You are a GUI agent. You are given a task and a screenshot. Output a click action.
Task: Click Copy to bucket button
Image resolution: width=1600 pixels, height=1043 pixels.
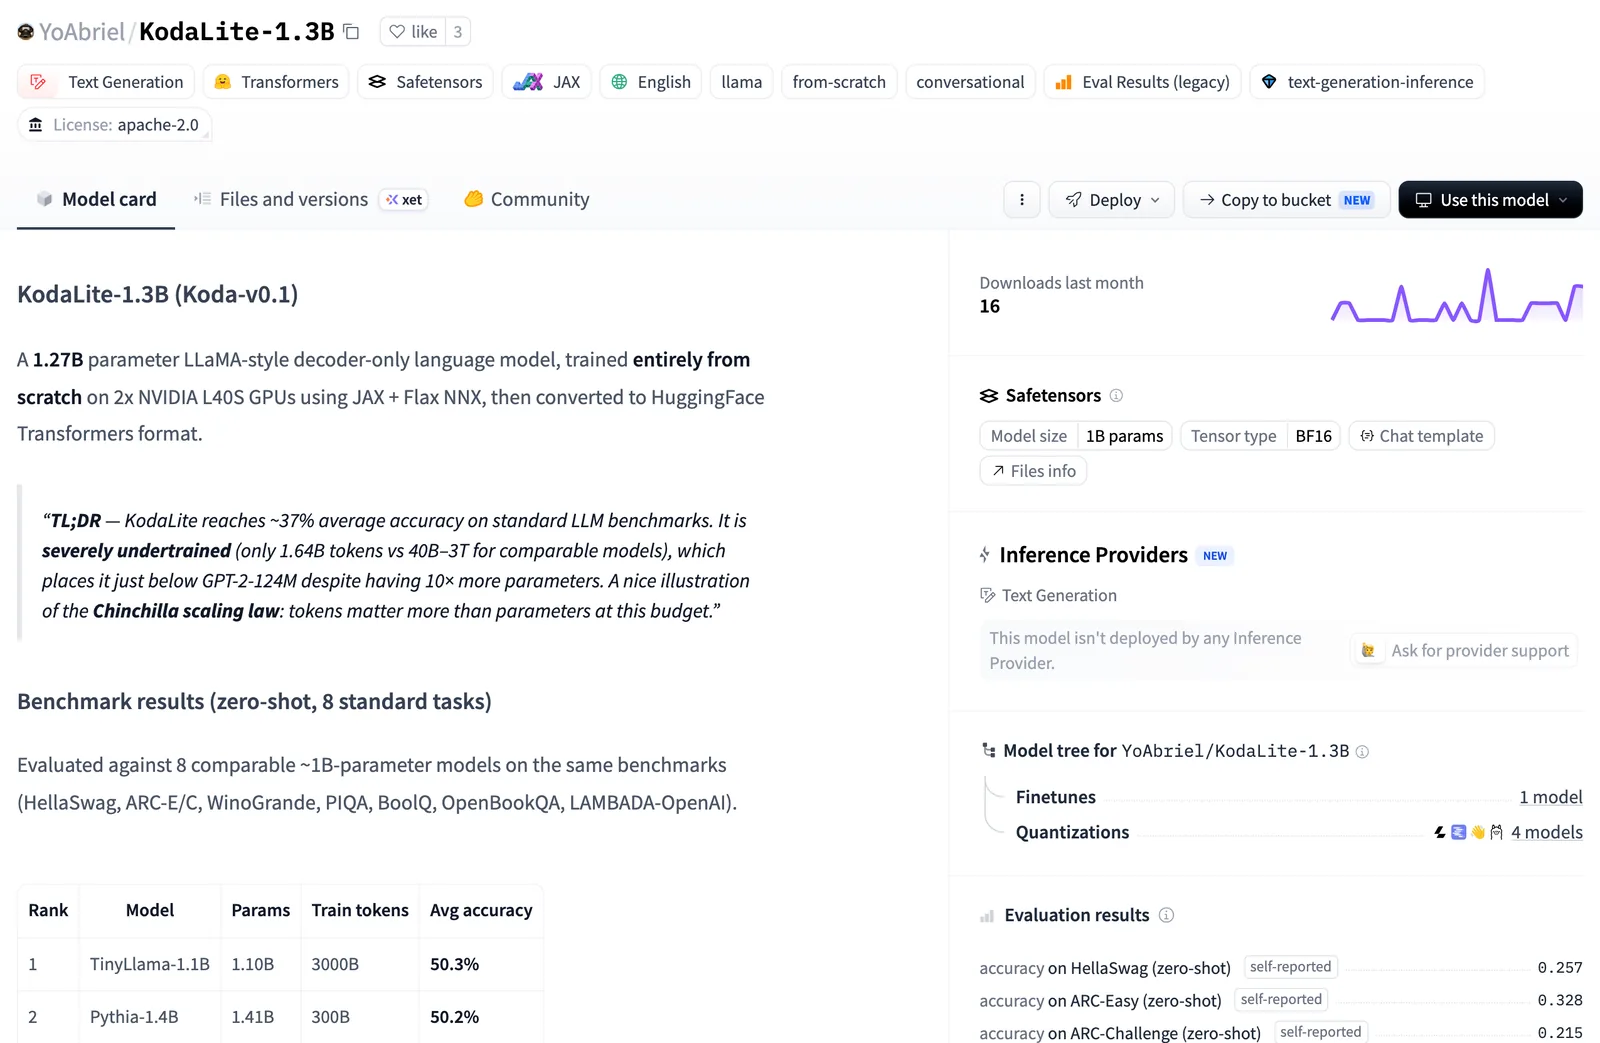coord(1286,200)
